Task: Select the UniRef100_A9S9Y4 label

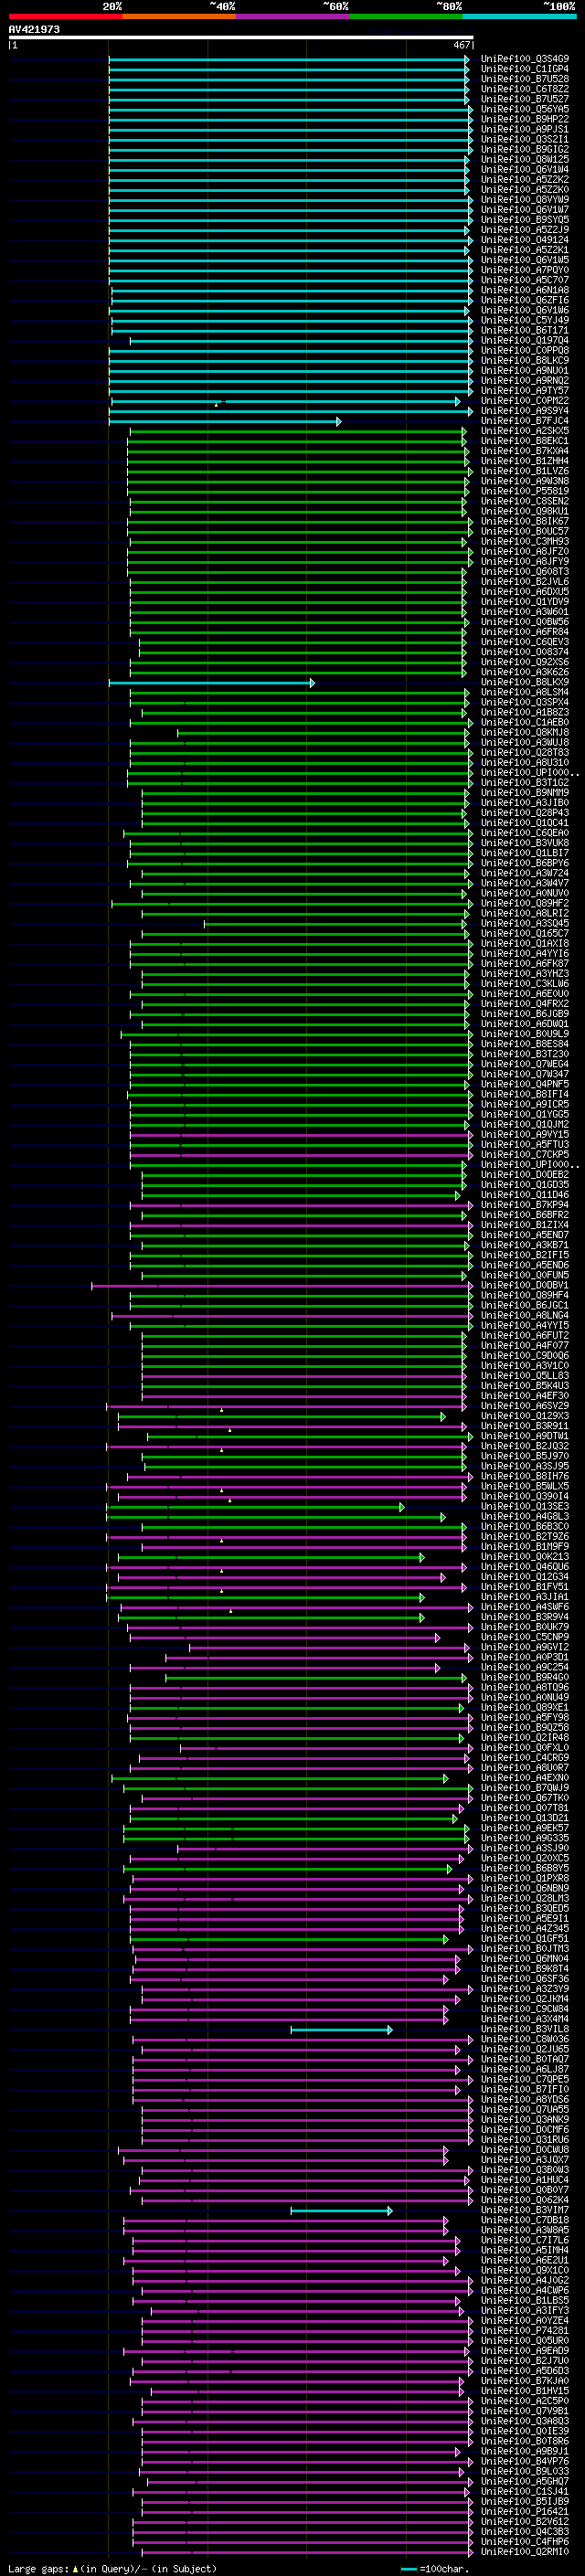Action: coord(525,411)
